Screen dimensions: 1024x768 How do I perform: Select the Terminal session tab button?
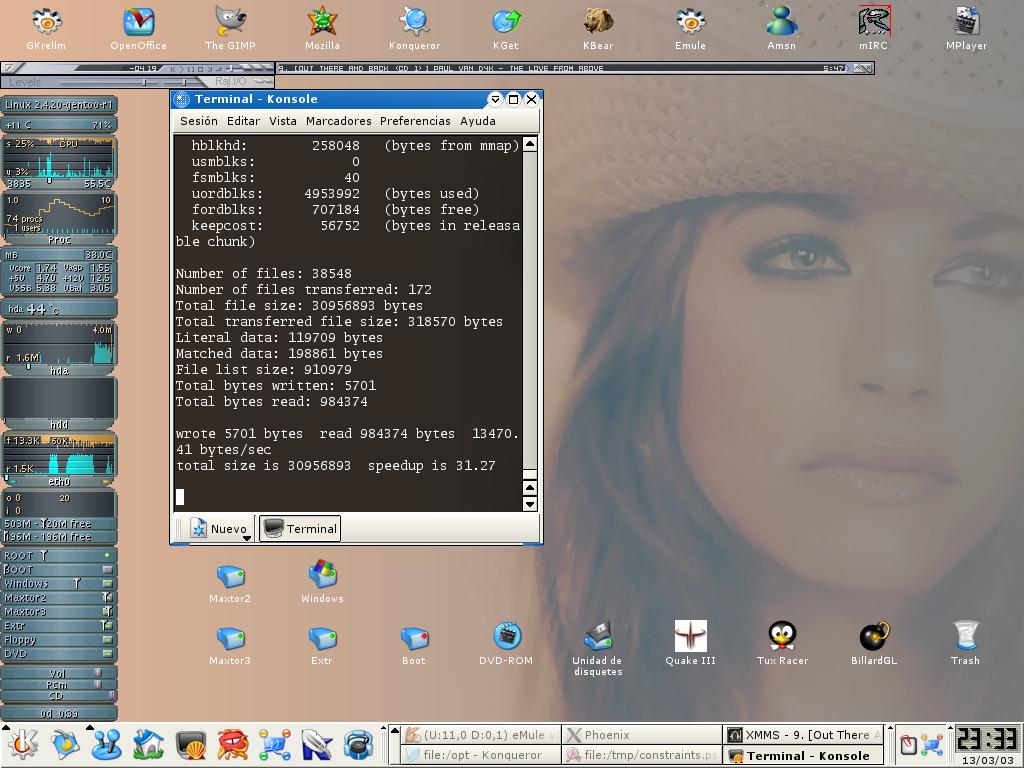click(300, 529)
